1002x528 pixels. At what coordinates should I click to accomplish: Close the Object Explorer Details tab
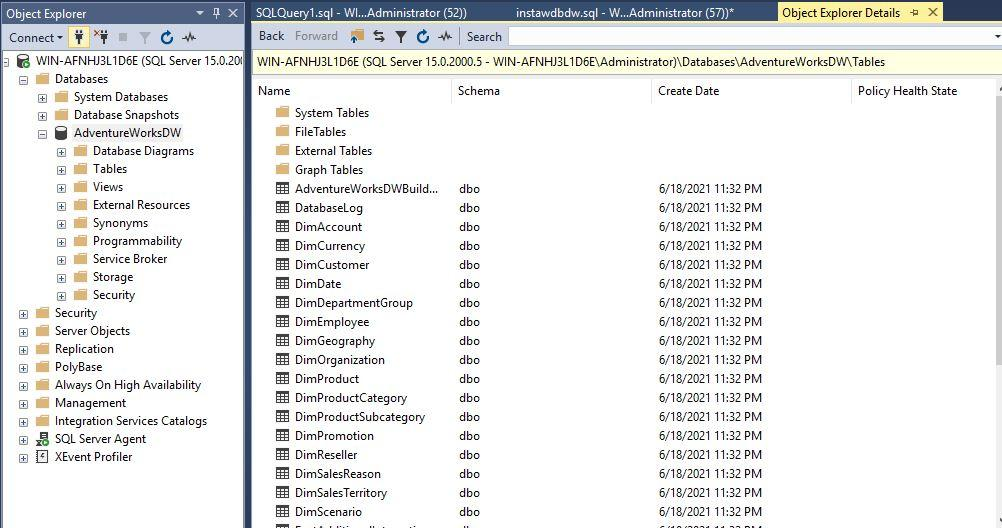(933, 12)
